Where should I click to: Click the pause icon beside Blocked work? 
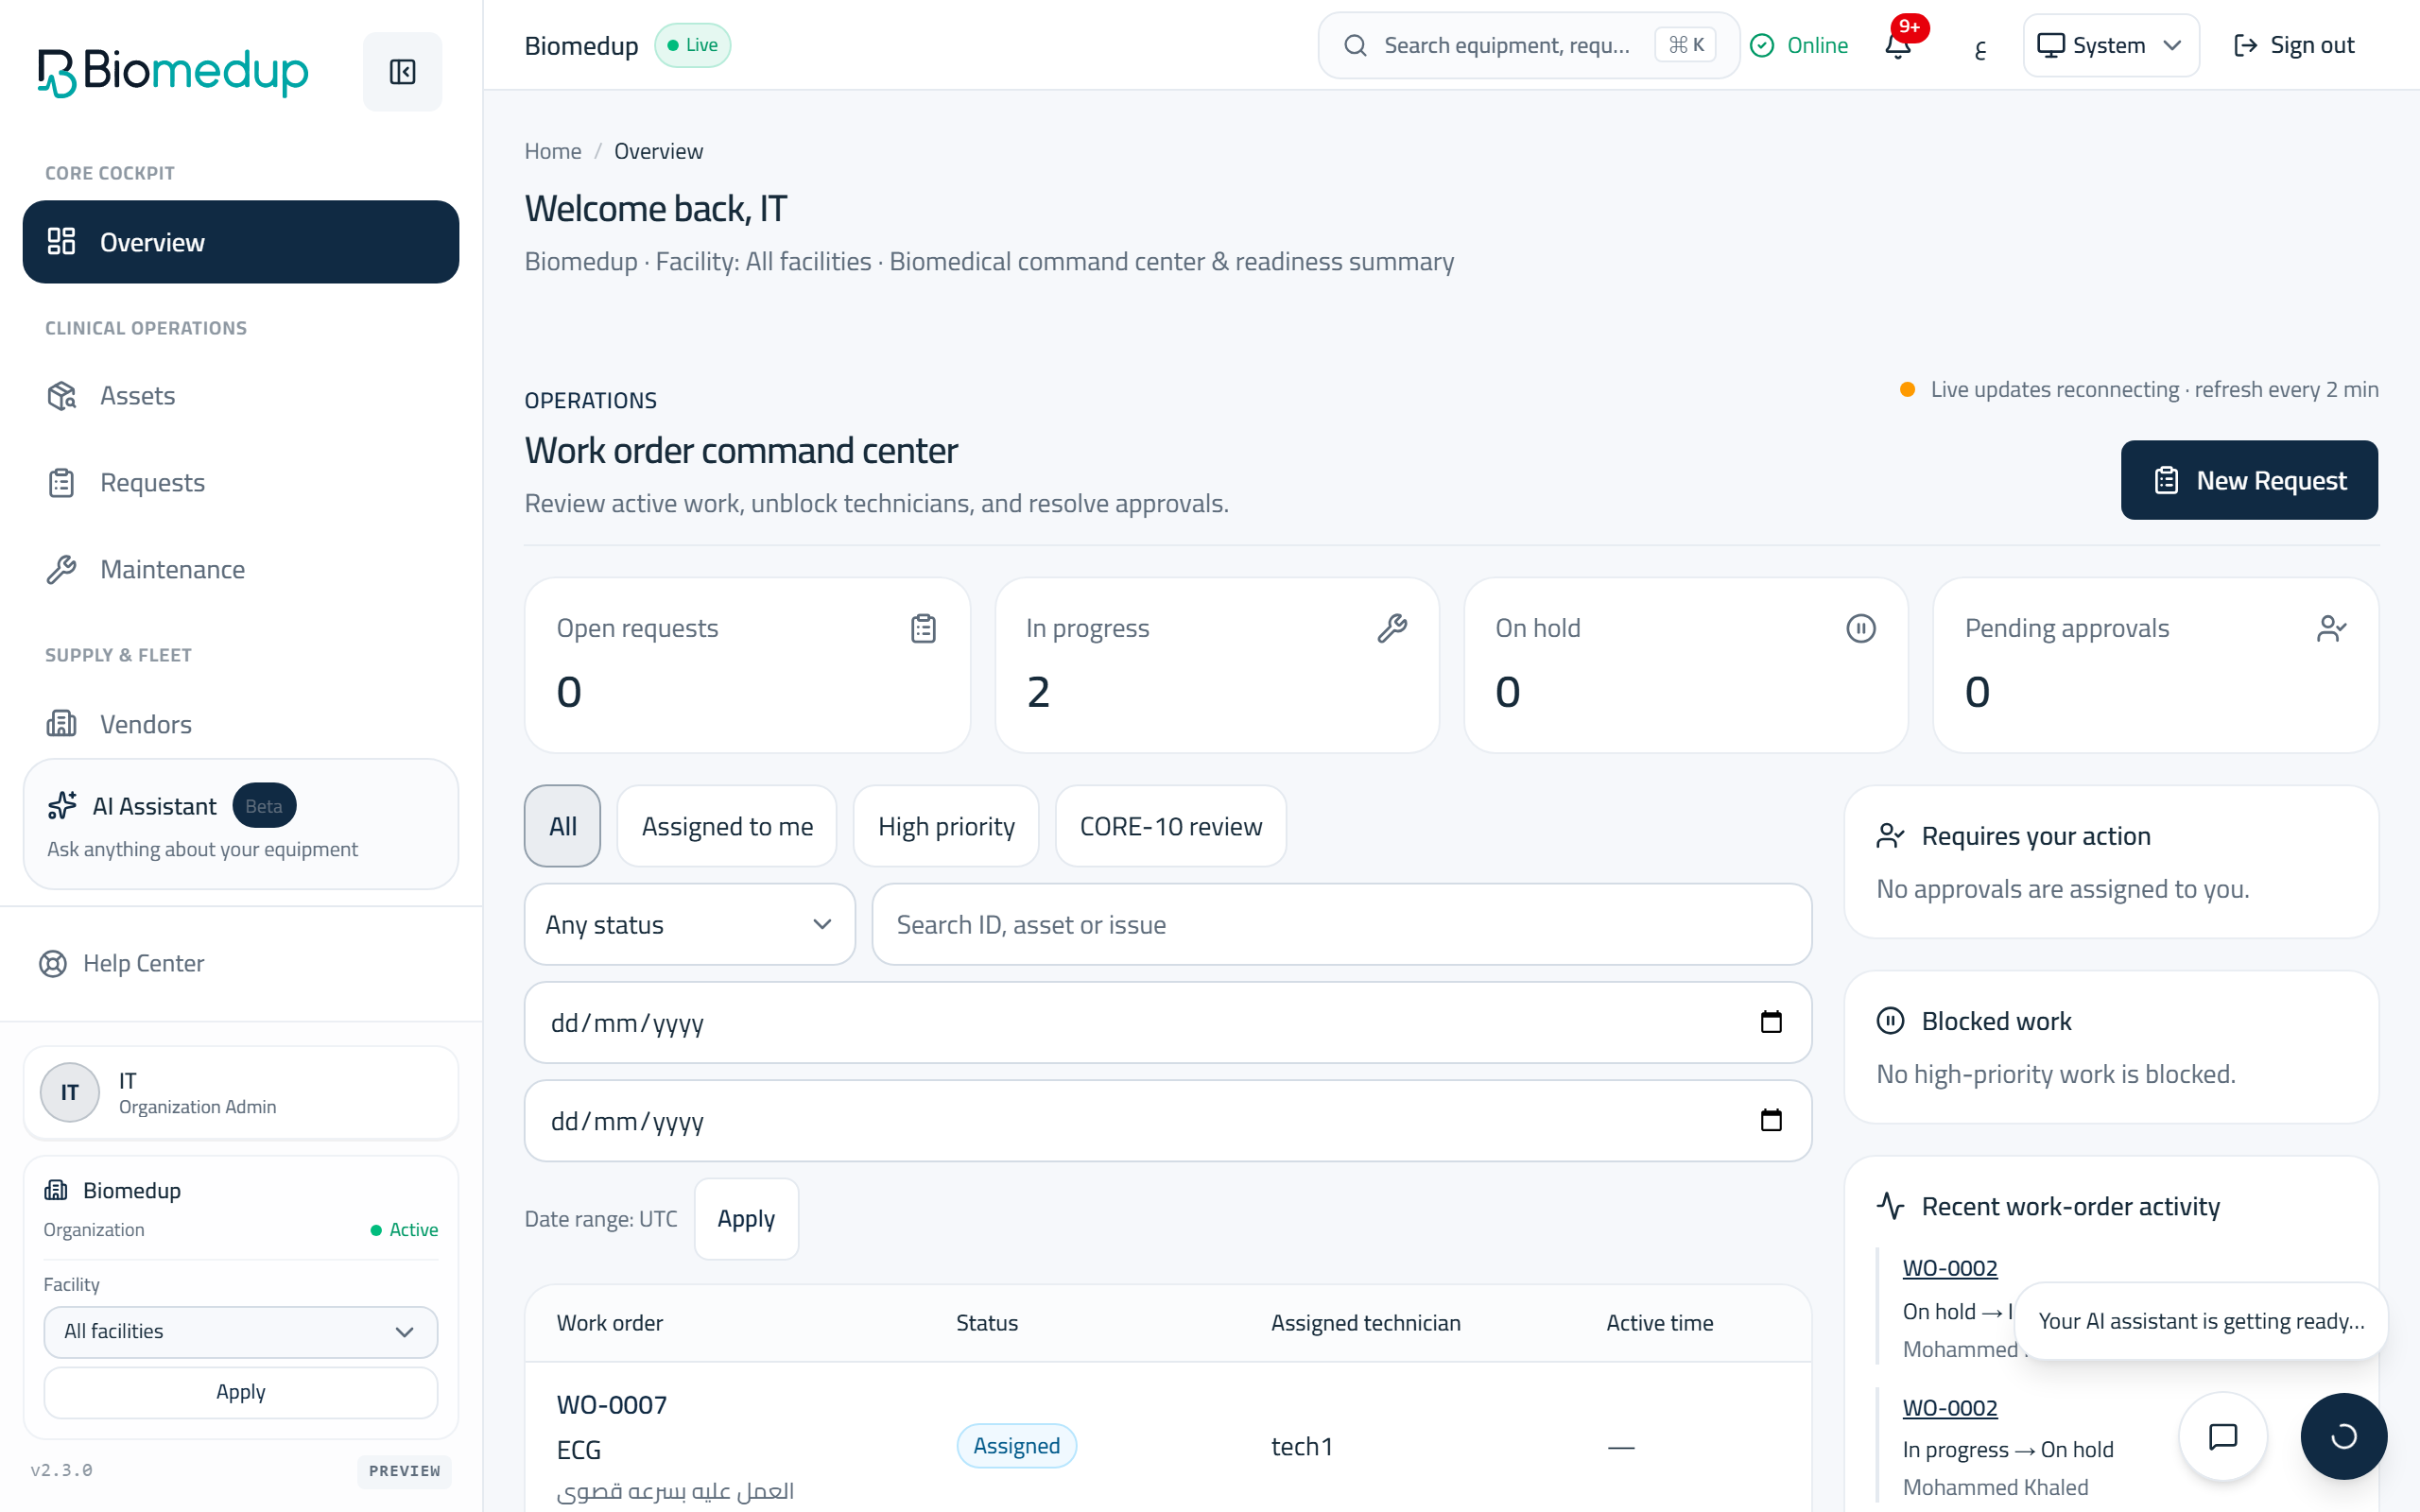(x=1890, y=1021)
